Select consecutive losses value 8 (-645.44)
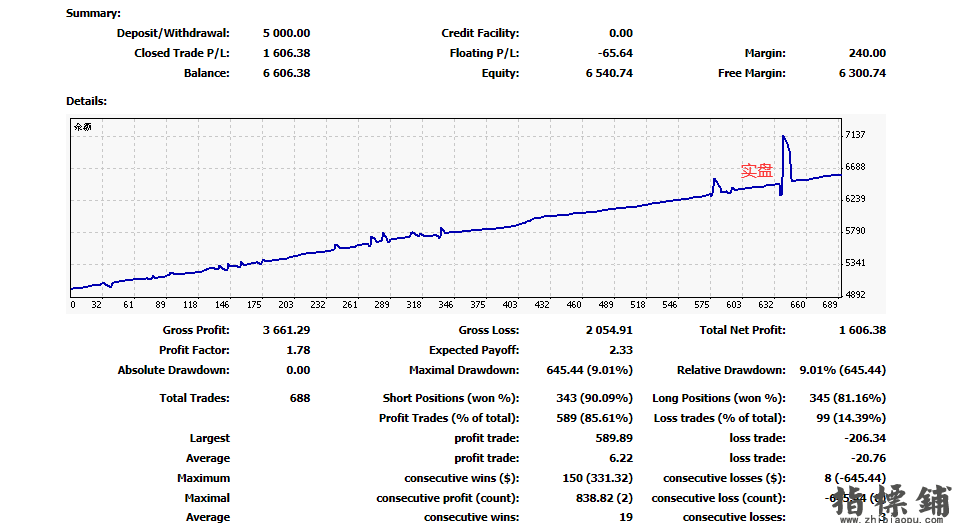Viewport: 963px width, 528px height. (856, 478)
